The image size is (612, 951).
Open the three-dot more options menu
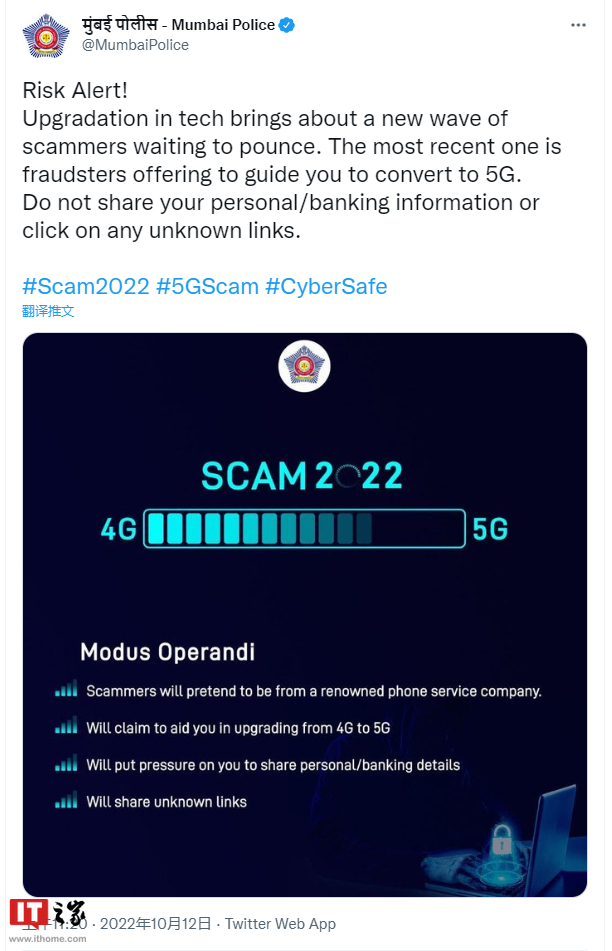[x=578, y=25]
